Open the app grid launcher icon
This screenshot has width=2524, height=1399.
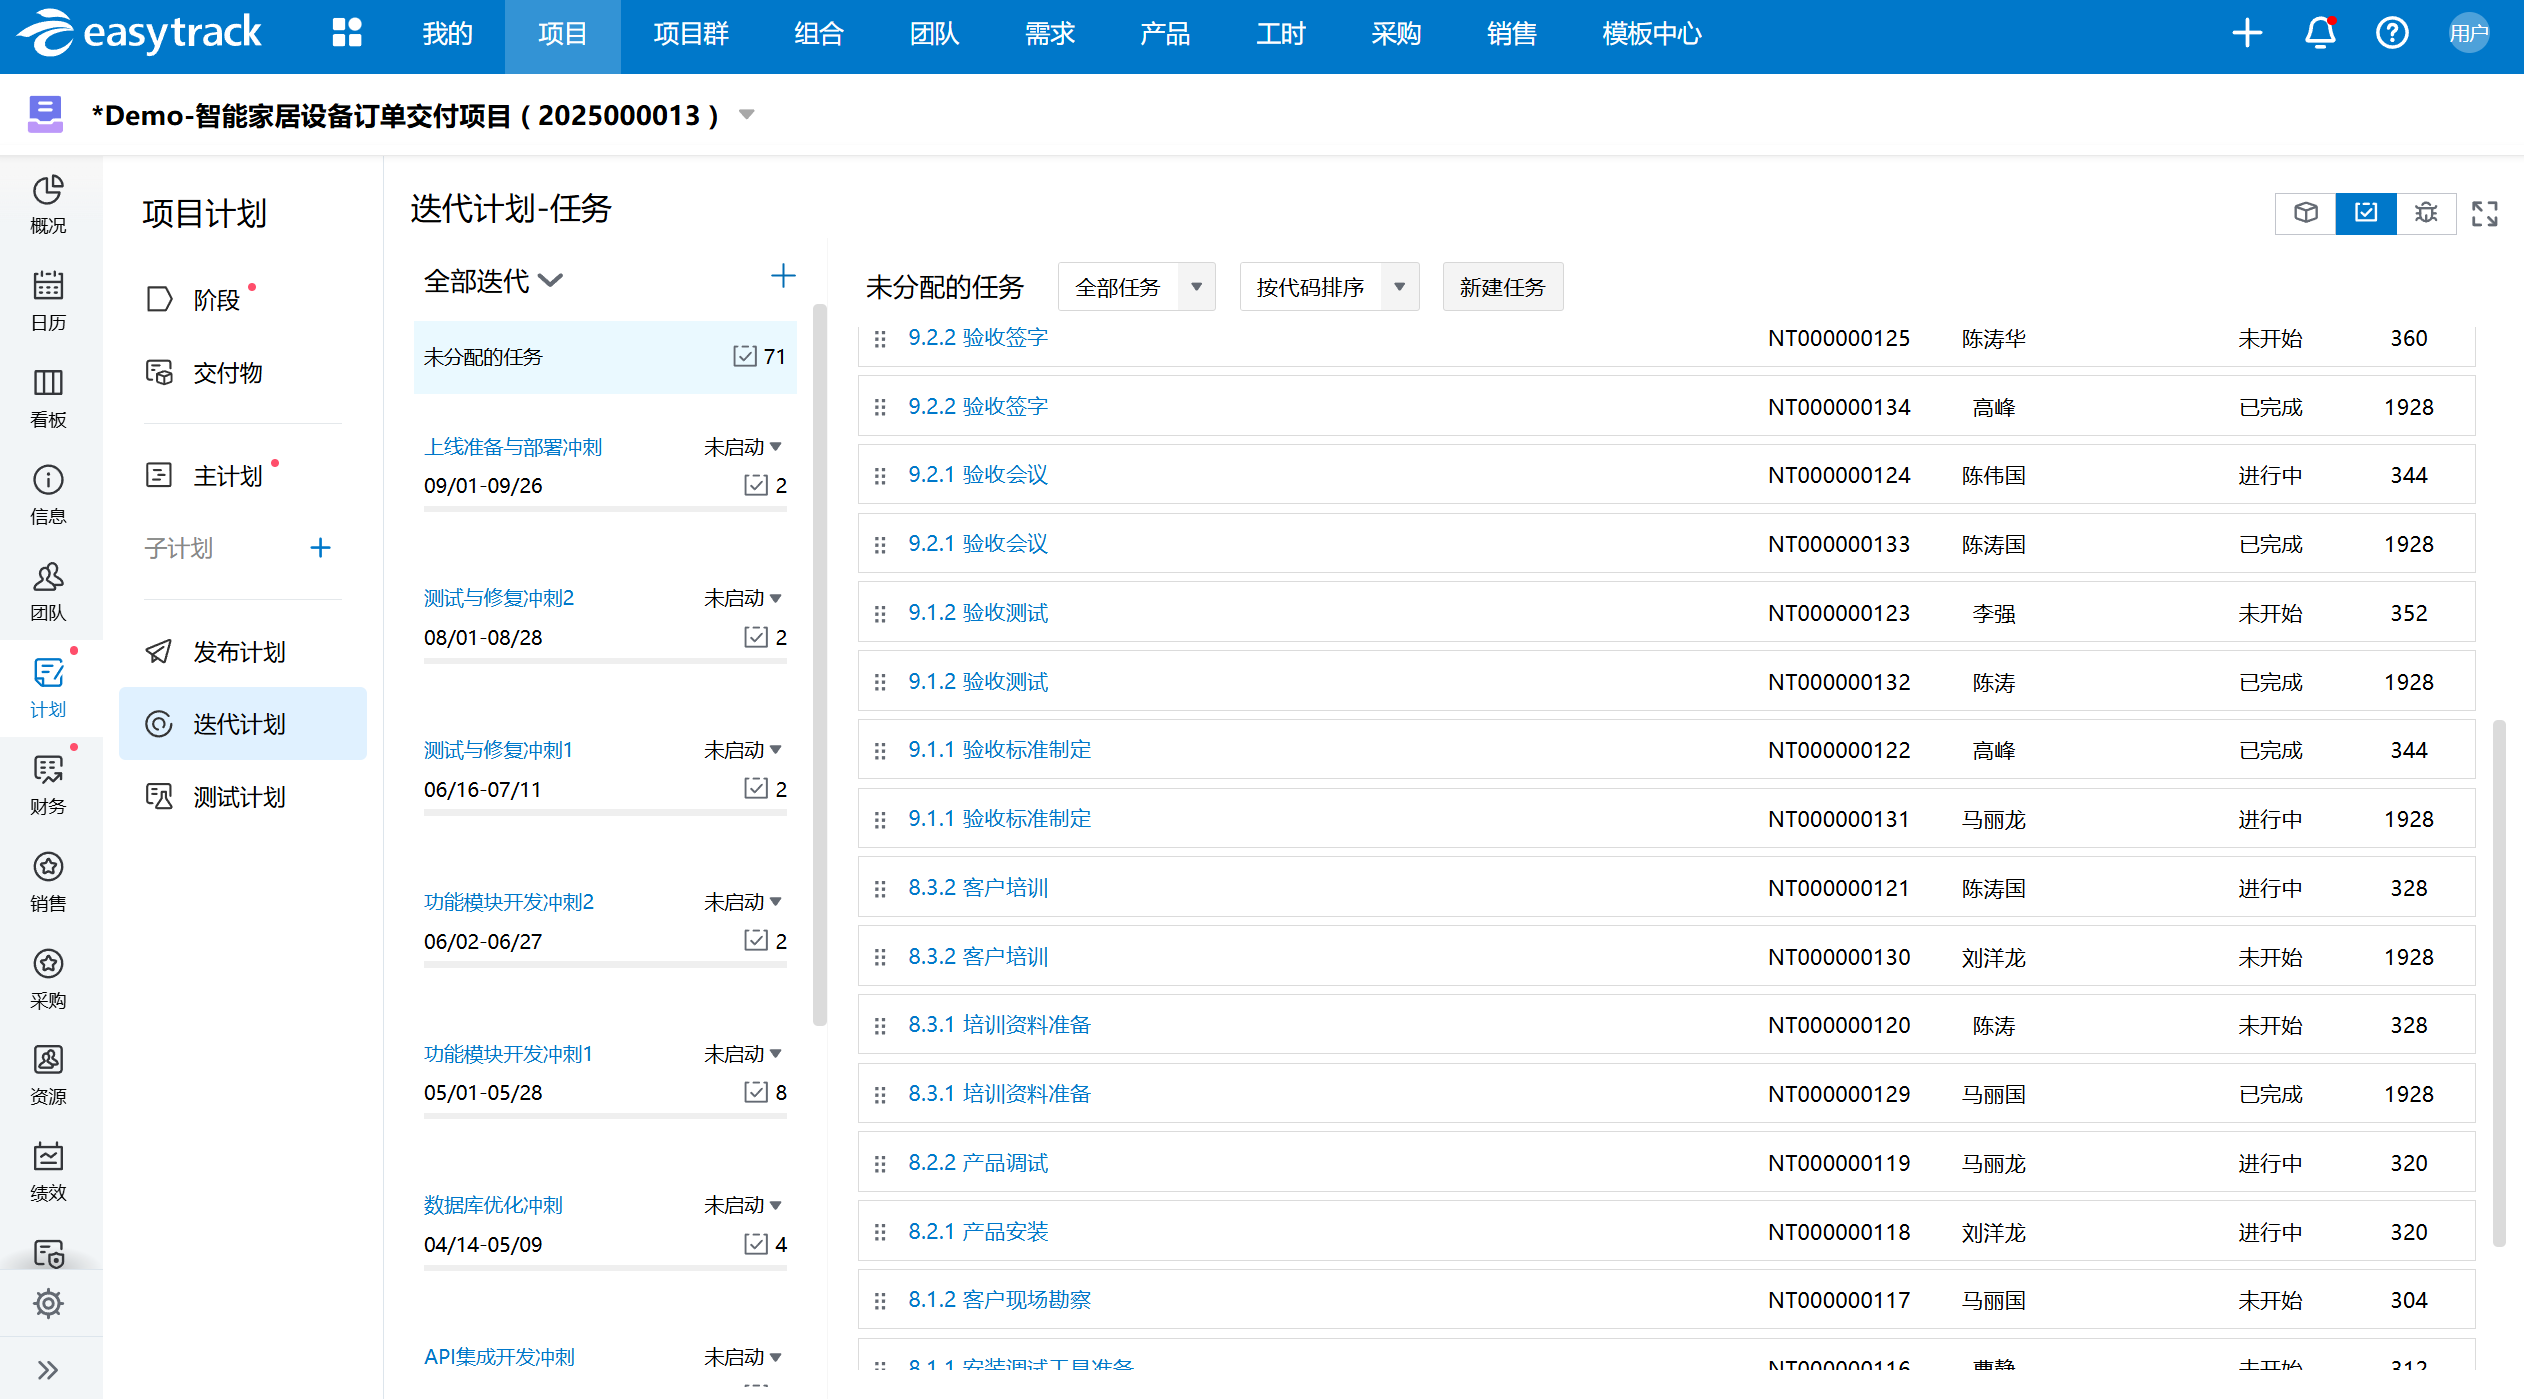pyautogui.click(x=346, y=33)
